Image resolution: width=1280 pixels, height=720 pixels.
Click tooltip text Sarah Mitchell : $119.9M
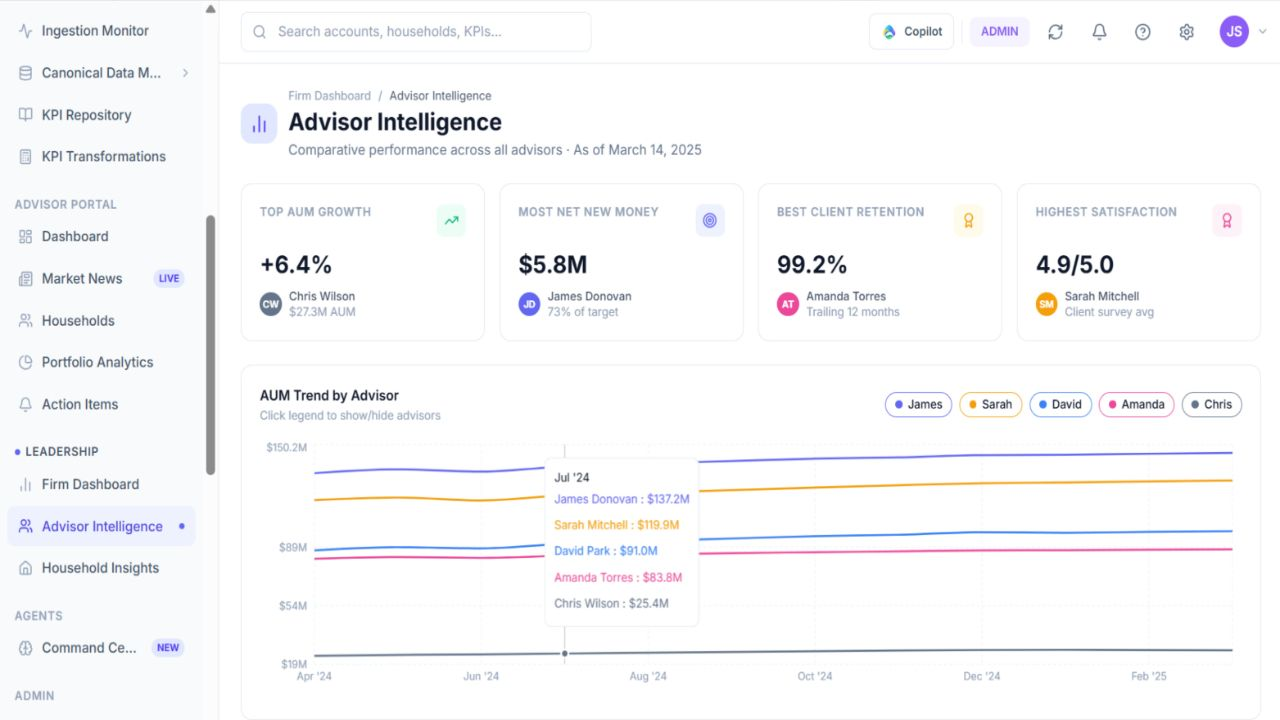(x=617, y=525)
